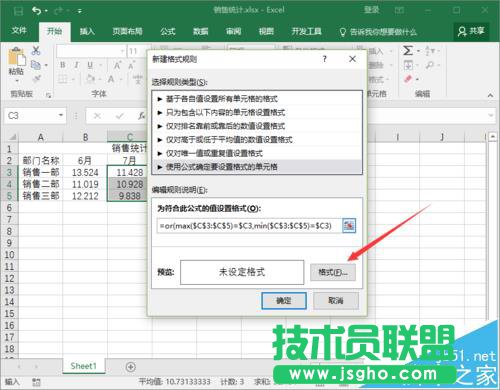Open the Name Box dropdown arrow
This screenshot has height=390, width=500.
[x=61, y=116]
